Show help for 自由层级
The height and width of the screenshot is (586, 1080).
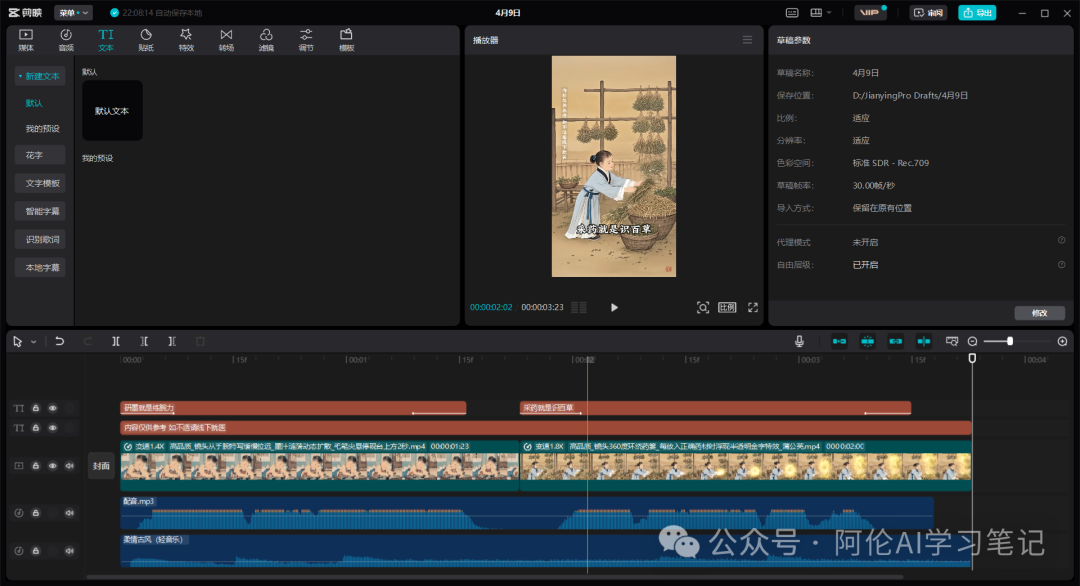1061,264
